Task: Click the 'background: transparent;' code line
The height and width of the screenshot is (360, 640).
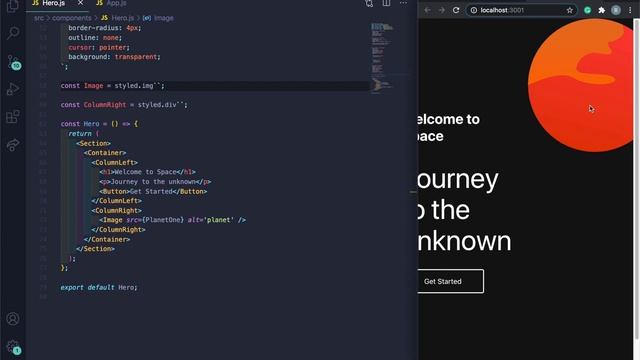Action: (x=114, y=57)
